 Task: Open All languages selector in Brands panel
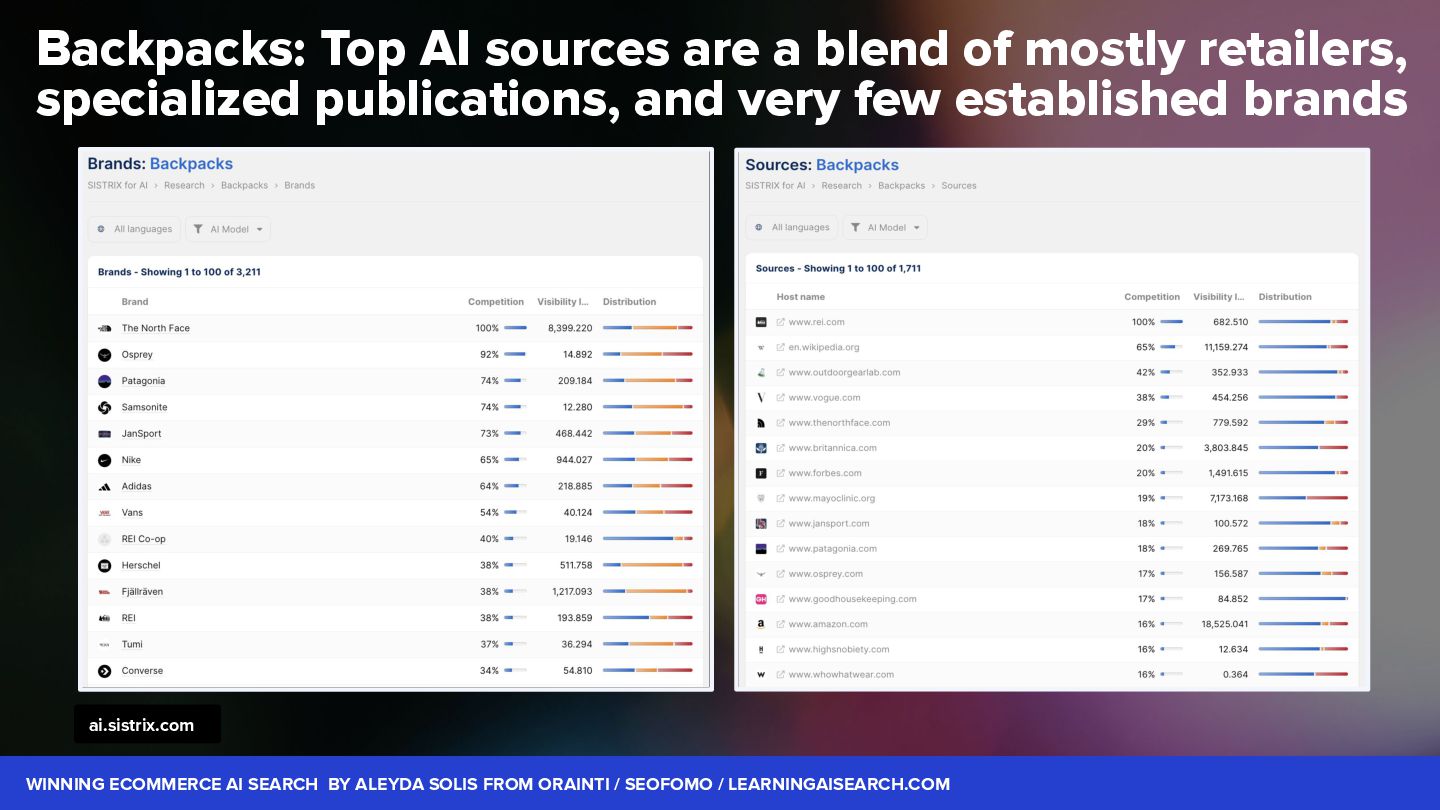[134, 229]
